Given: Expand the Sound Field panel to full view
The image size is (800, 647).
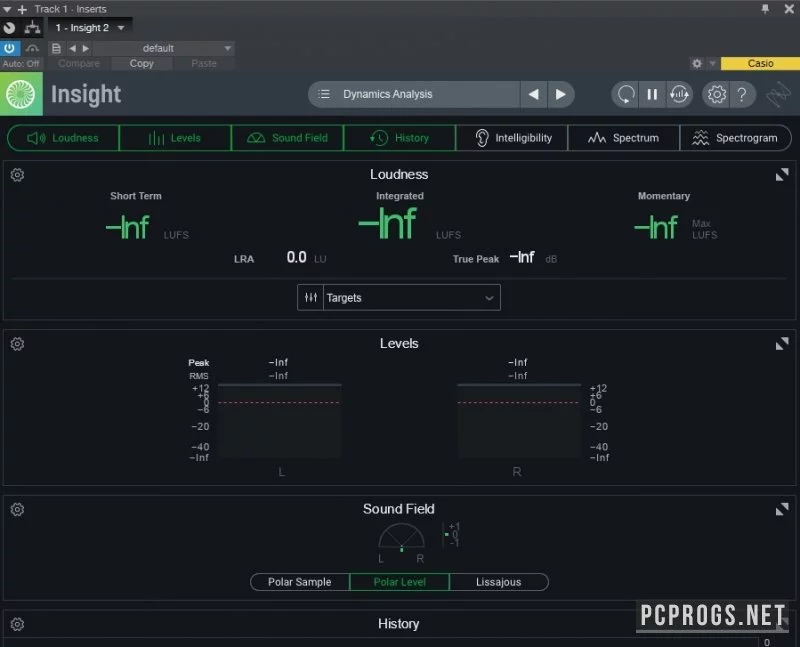Looking at the screenshot, I should pyautogui.click(x=782, y=509).
